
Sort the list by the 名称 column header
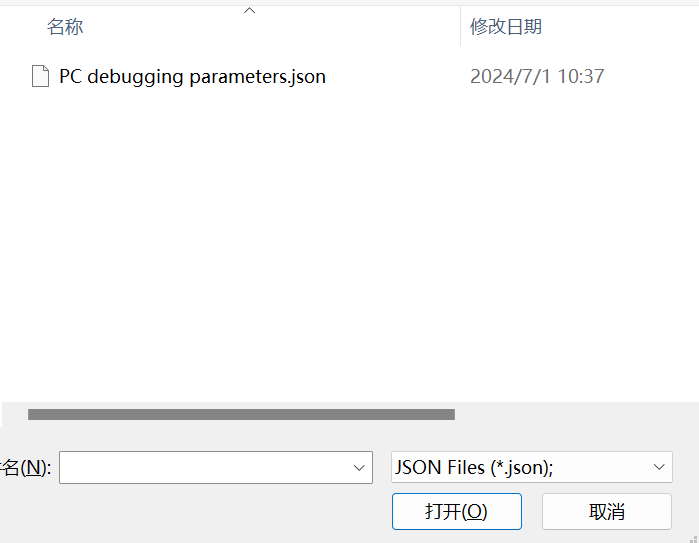(x=65, y=27)
